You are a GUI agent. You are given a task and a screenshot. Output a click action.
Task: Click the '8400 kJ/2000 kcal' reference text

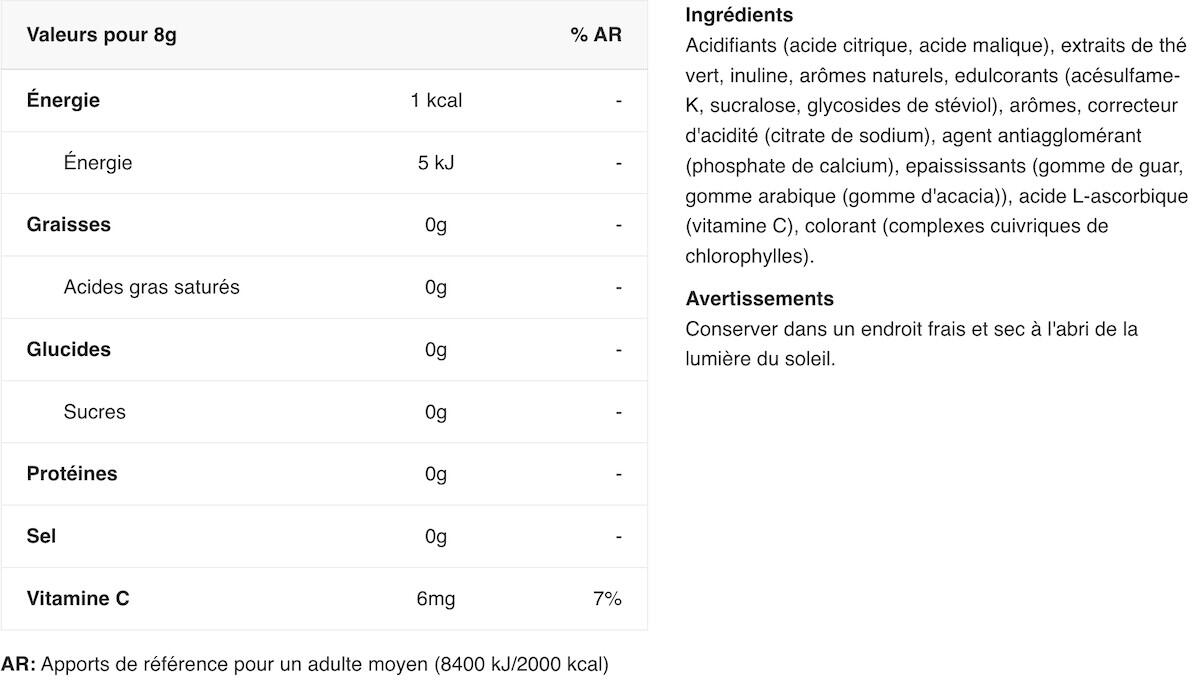point(518,664)
